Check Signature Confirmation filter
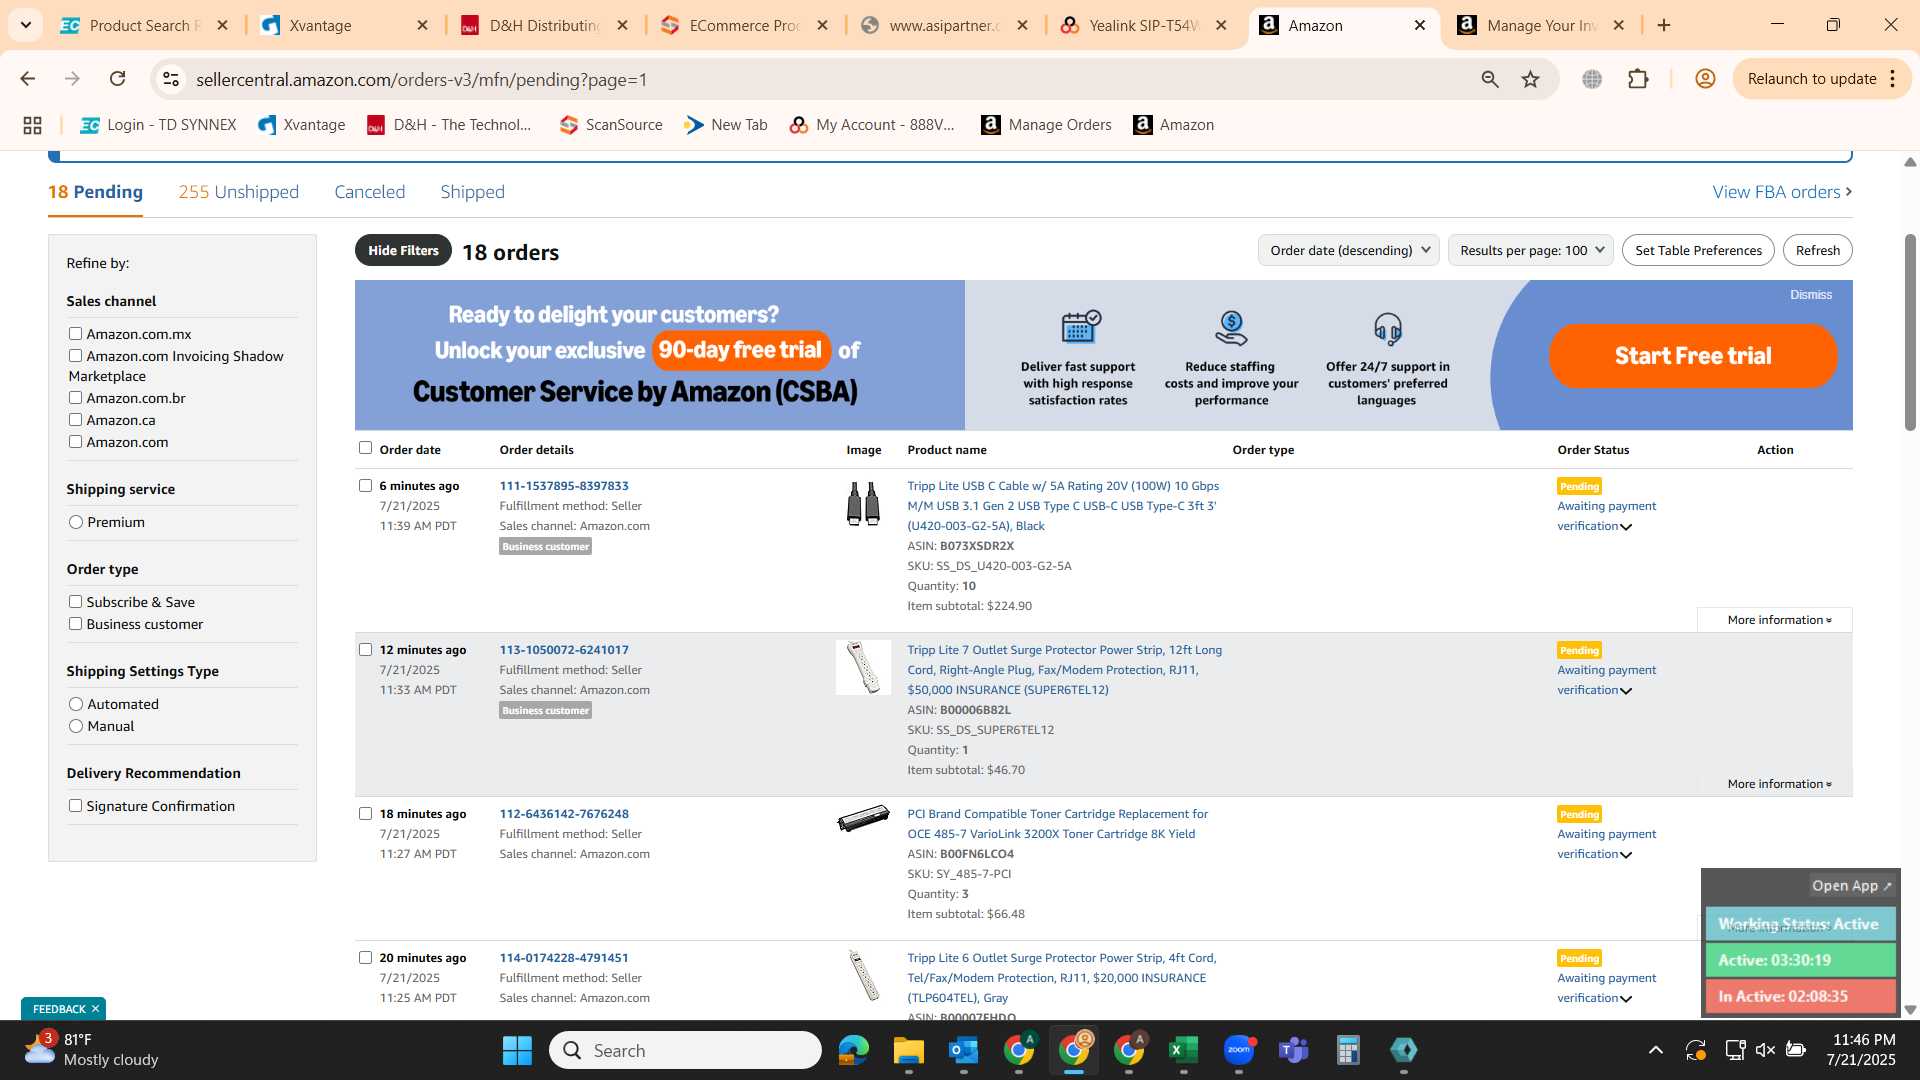Image resolution: width=1920 pixels, height=1080 pixels. coord(75,805)
